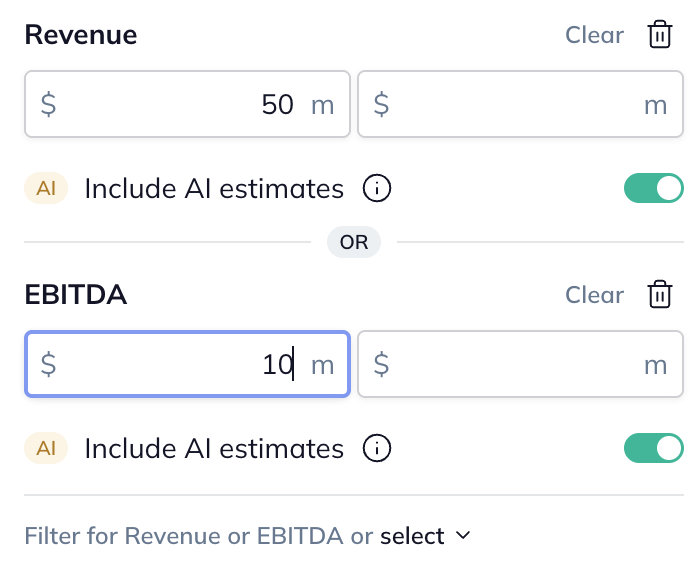
Task: Clear the Revenue filter values
Action: point(594,35)
